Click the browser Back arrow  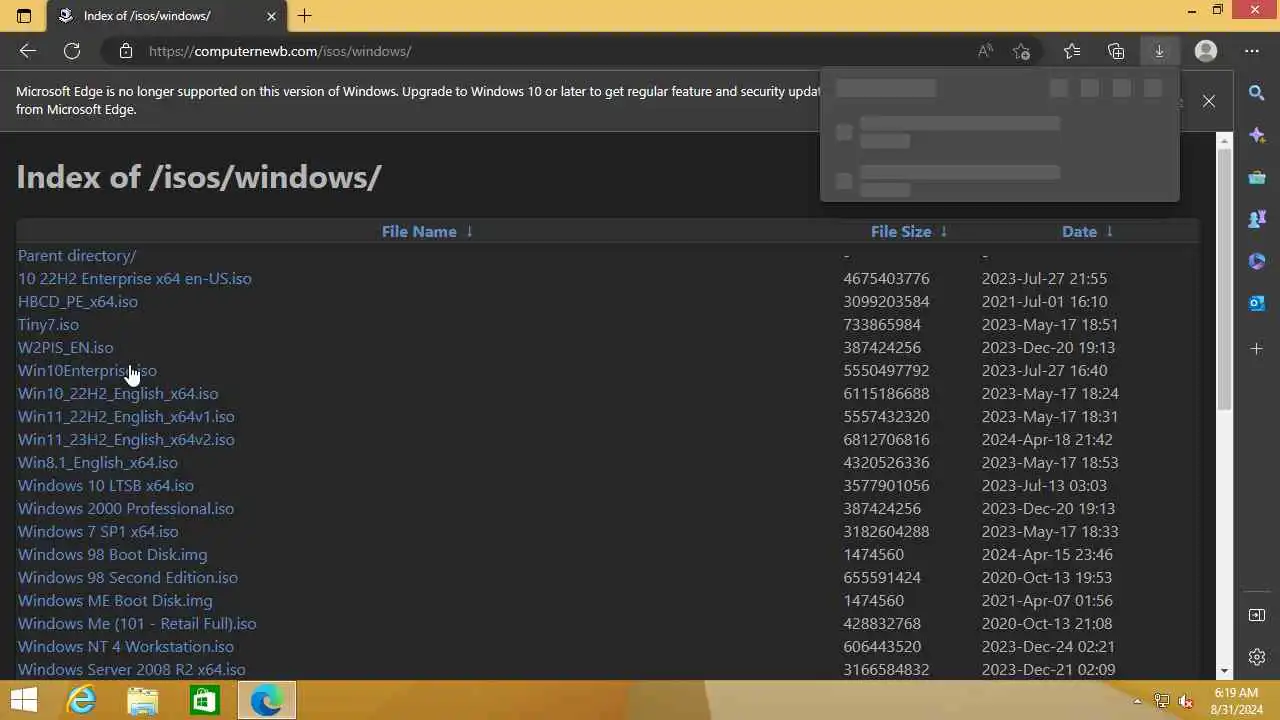coord(27,51)
